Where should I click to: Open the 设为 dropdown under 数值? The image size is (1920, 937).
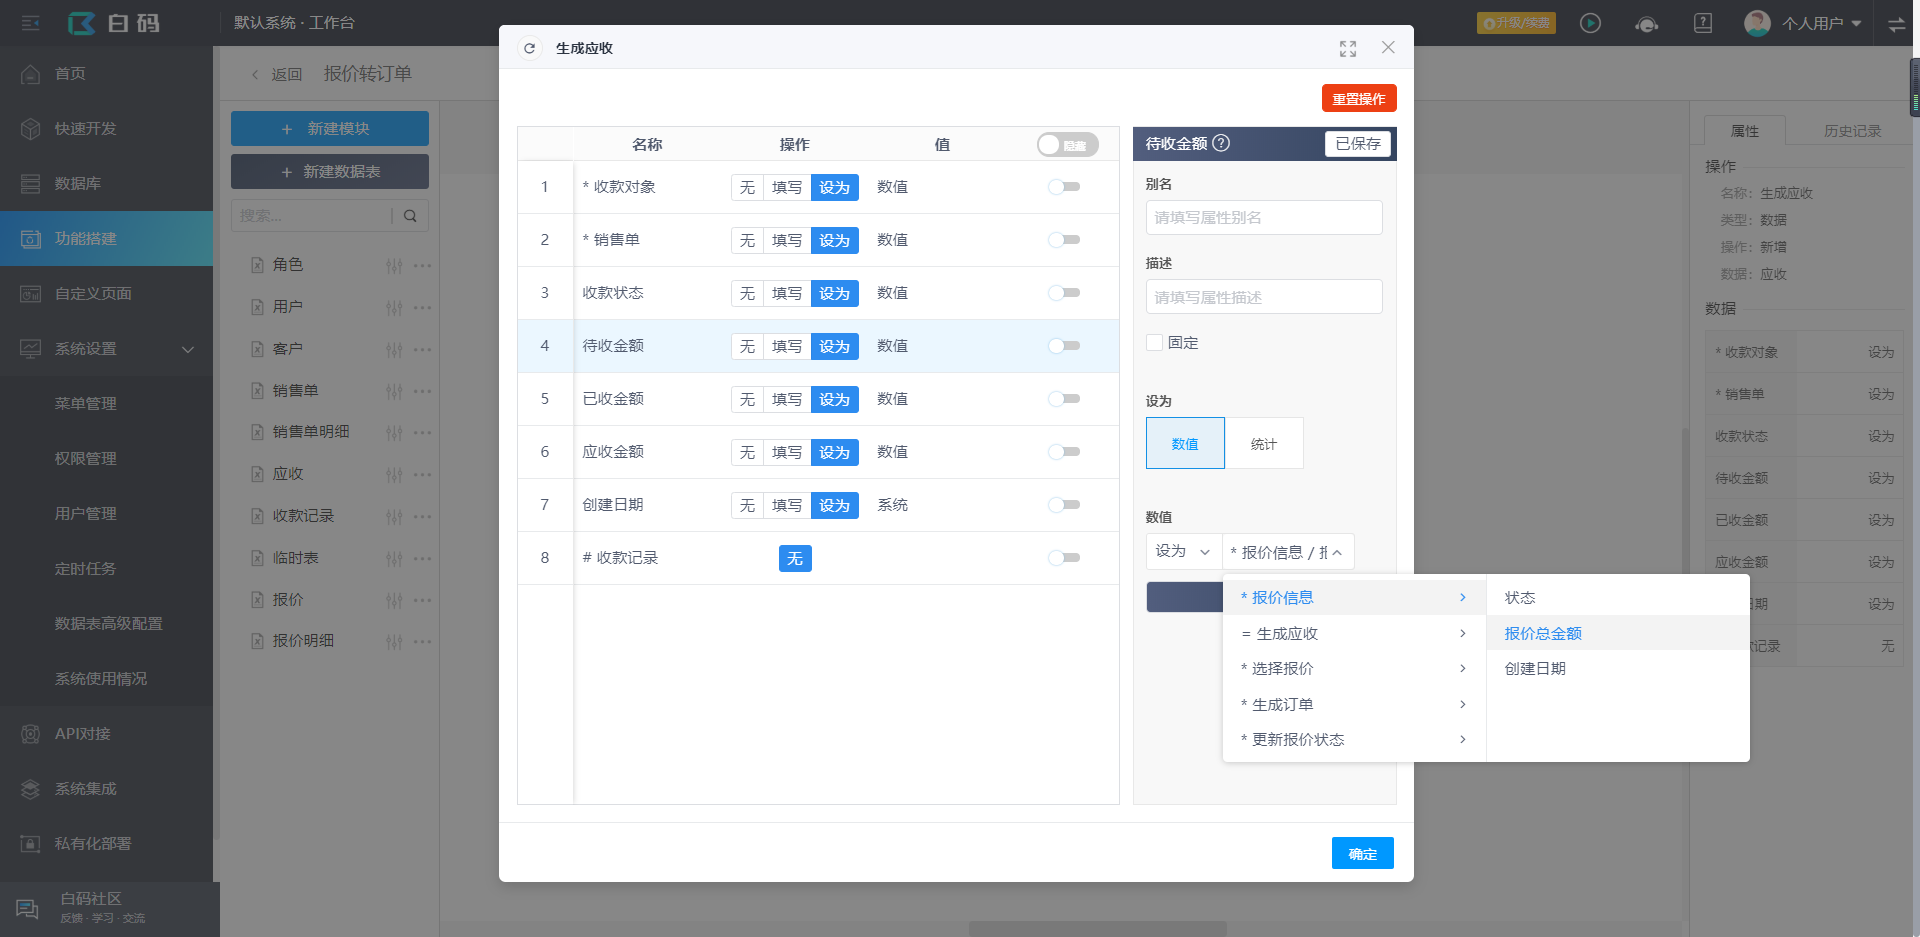coord(1184,552)
